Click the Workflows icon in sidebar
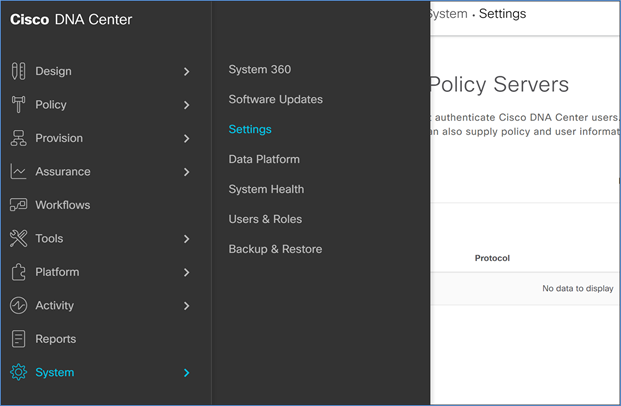Screen dimensions: 621x406 [x=18, y=205]
